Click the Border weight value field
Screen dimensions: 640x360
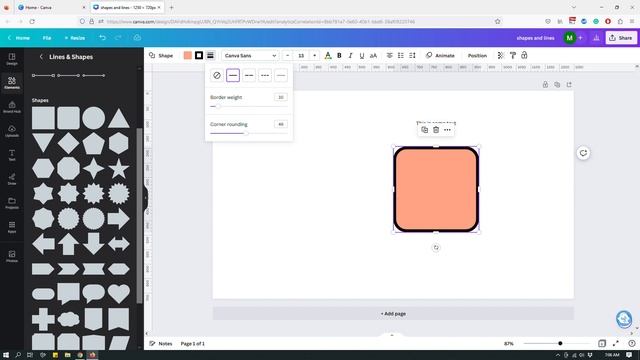tap(281, 97)
